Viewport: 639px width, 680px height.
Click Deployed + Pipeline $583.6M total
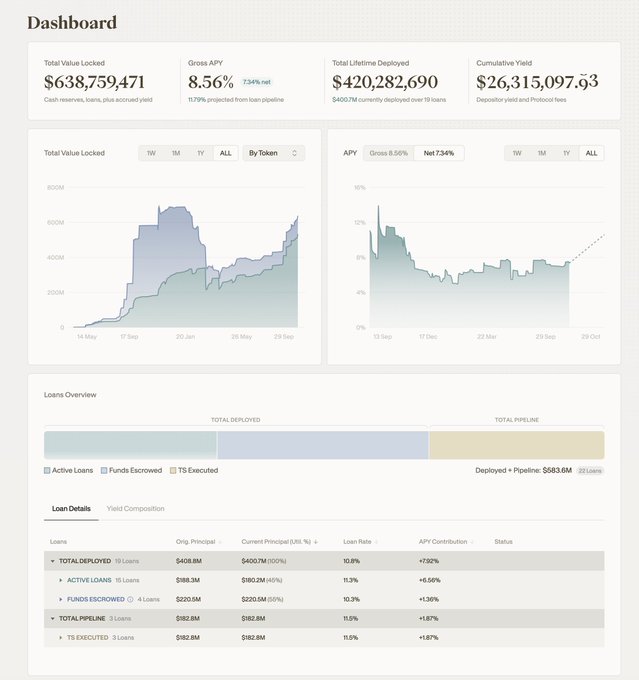coord(523,471)
